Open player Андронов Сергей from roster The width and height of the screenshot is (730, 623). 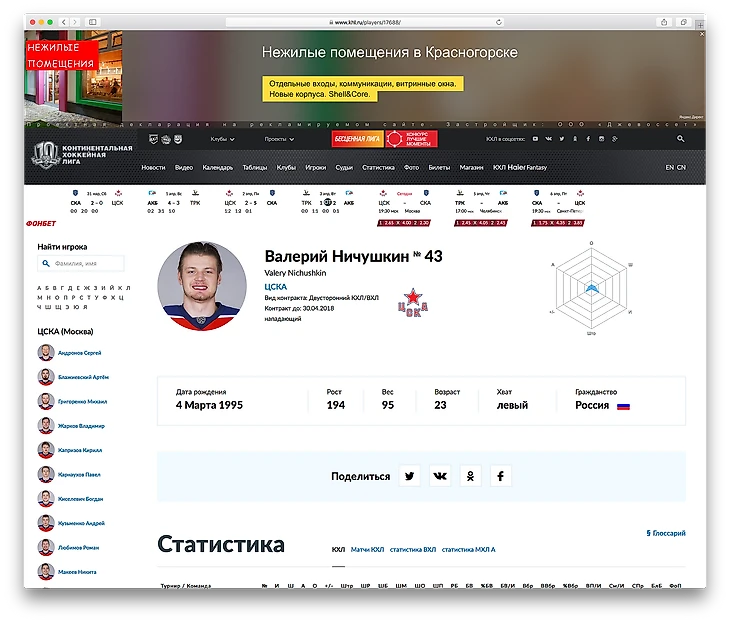(x=78, y=353)
